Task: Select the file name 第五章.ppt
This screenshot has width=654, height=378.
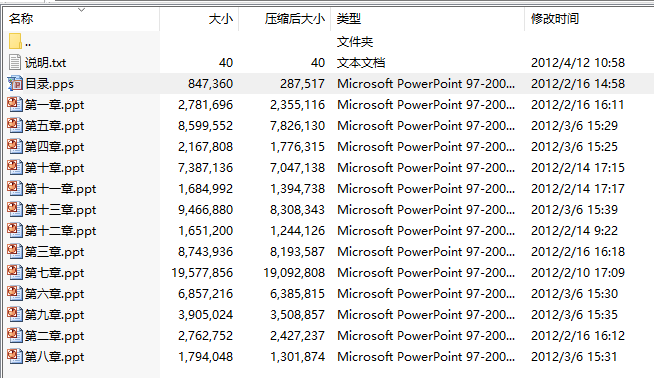Action: (x=55, y=126)
